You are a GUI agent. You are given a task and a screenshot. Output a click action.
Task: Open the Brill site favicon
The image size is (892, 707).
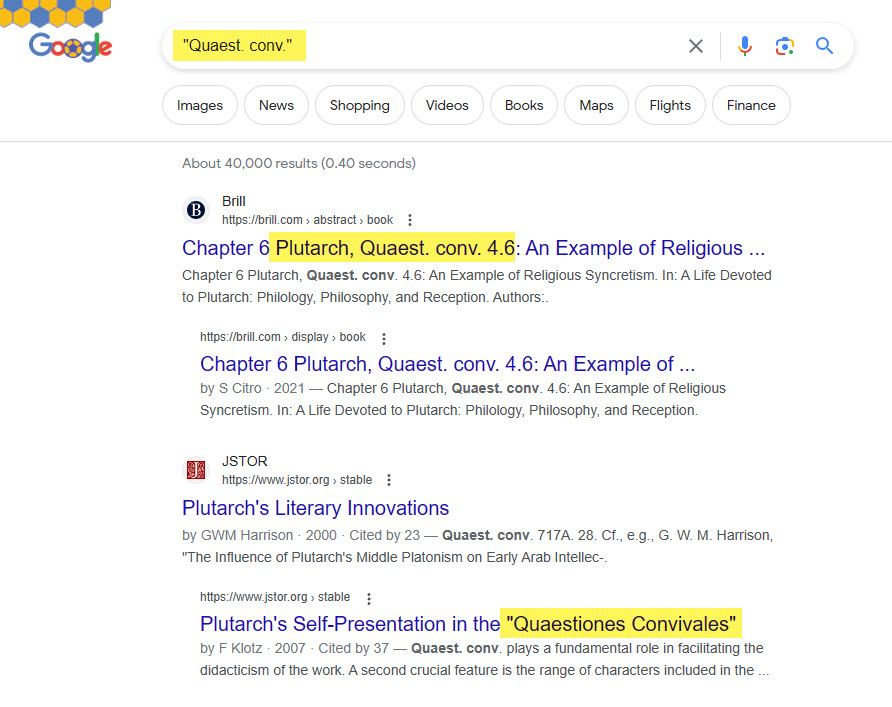pyautogui.click(x=196, y=210)
